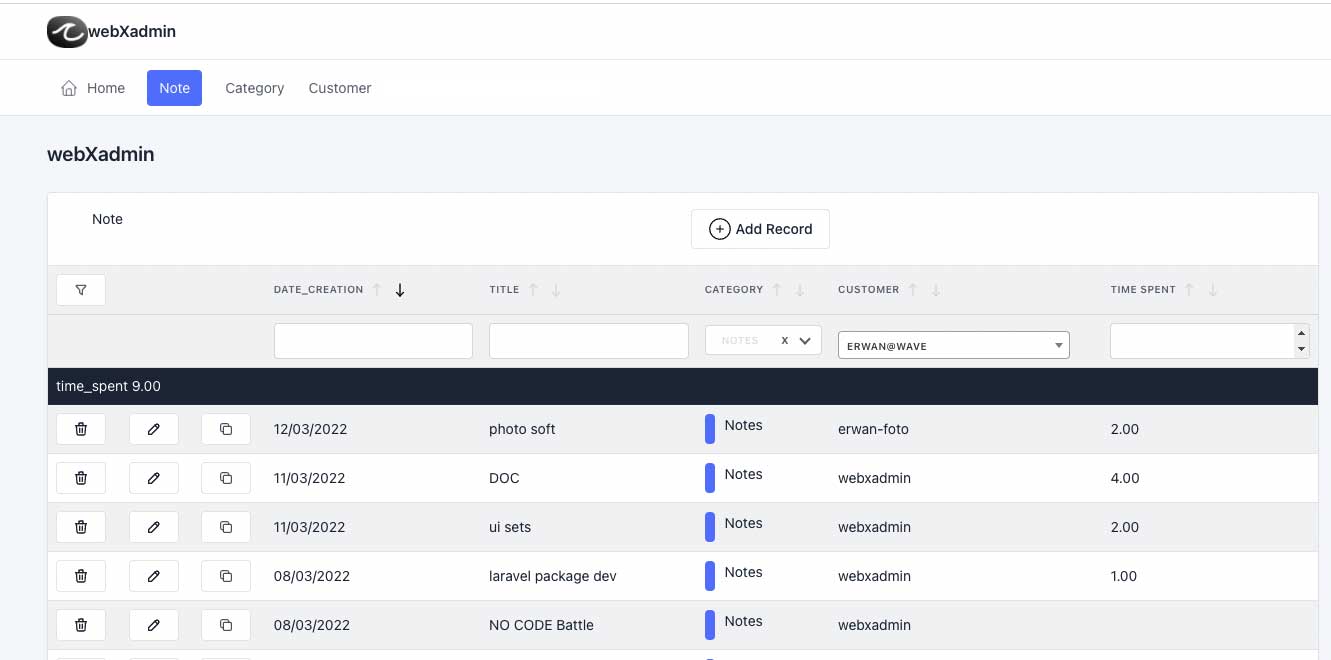Click the Home house icon

click(69, 88)
